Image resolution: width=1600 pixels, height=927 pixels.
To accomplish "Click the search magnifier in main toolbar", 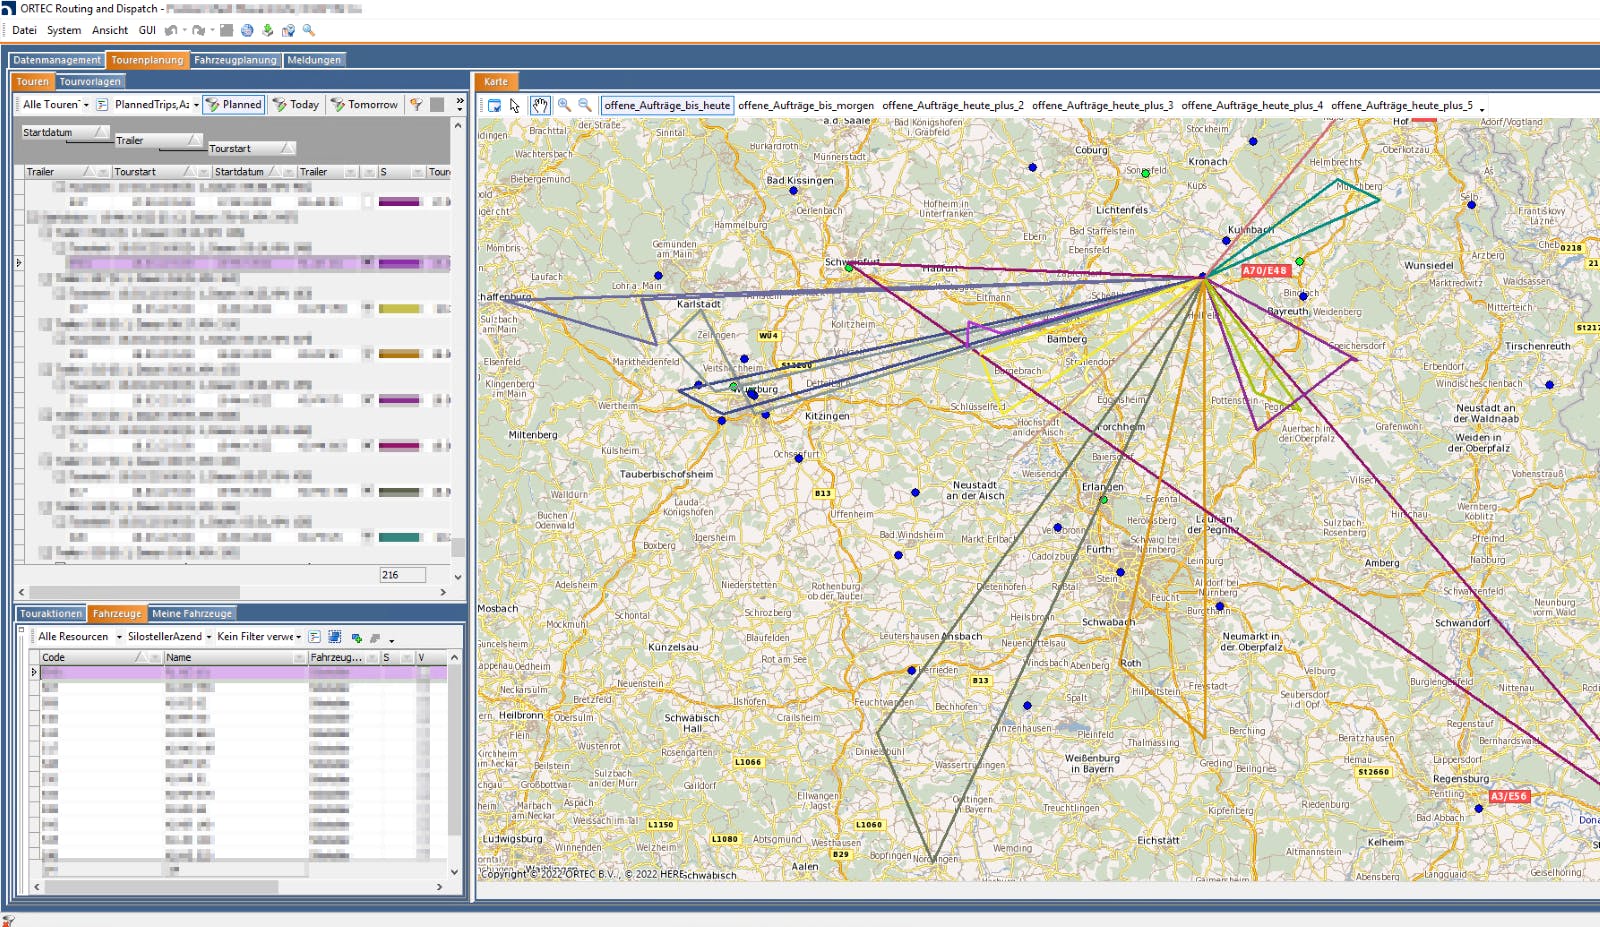I will point(309,30).
